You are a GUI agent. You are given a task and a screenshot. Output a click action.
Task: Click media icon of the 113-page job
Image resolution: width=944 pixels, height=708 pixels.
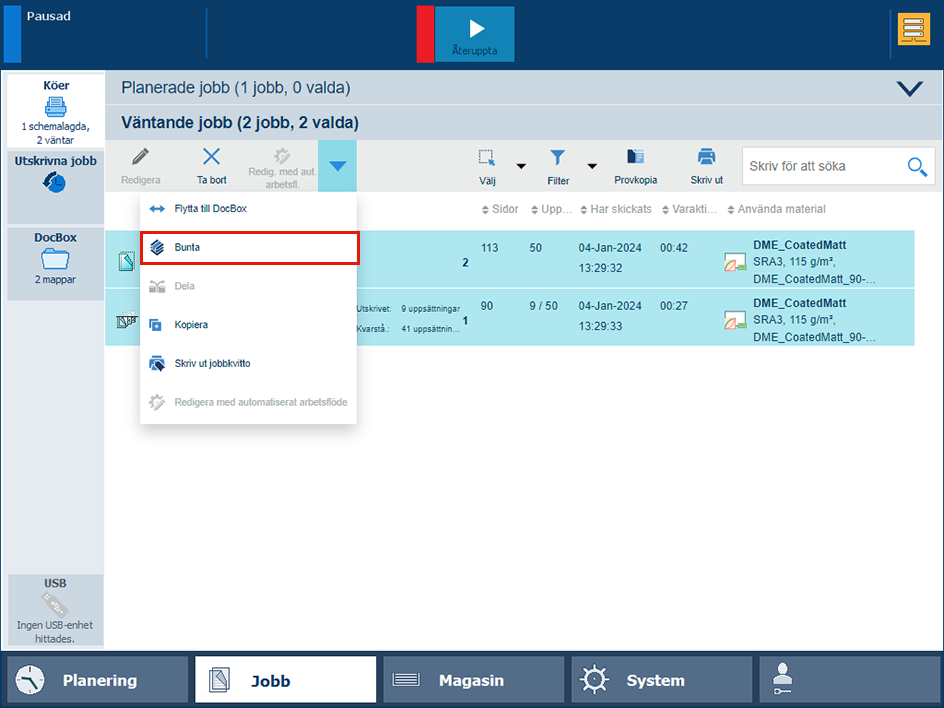click(x=735, y=262)
